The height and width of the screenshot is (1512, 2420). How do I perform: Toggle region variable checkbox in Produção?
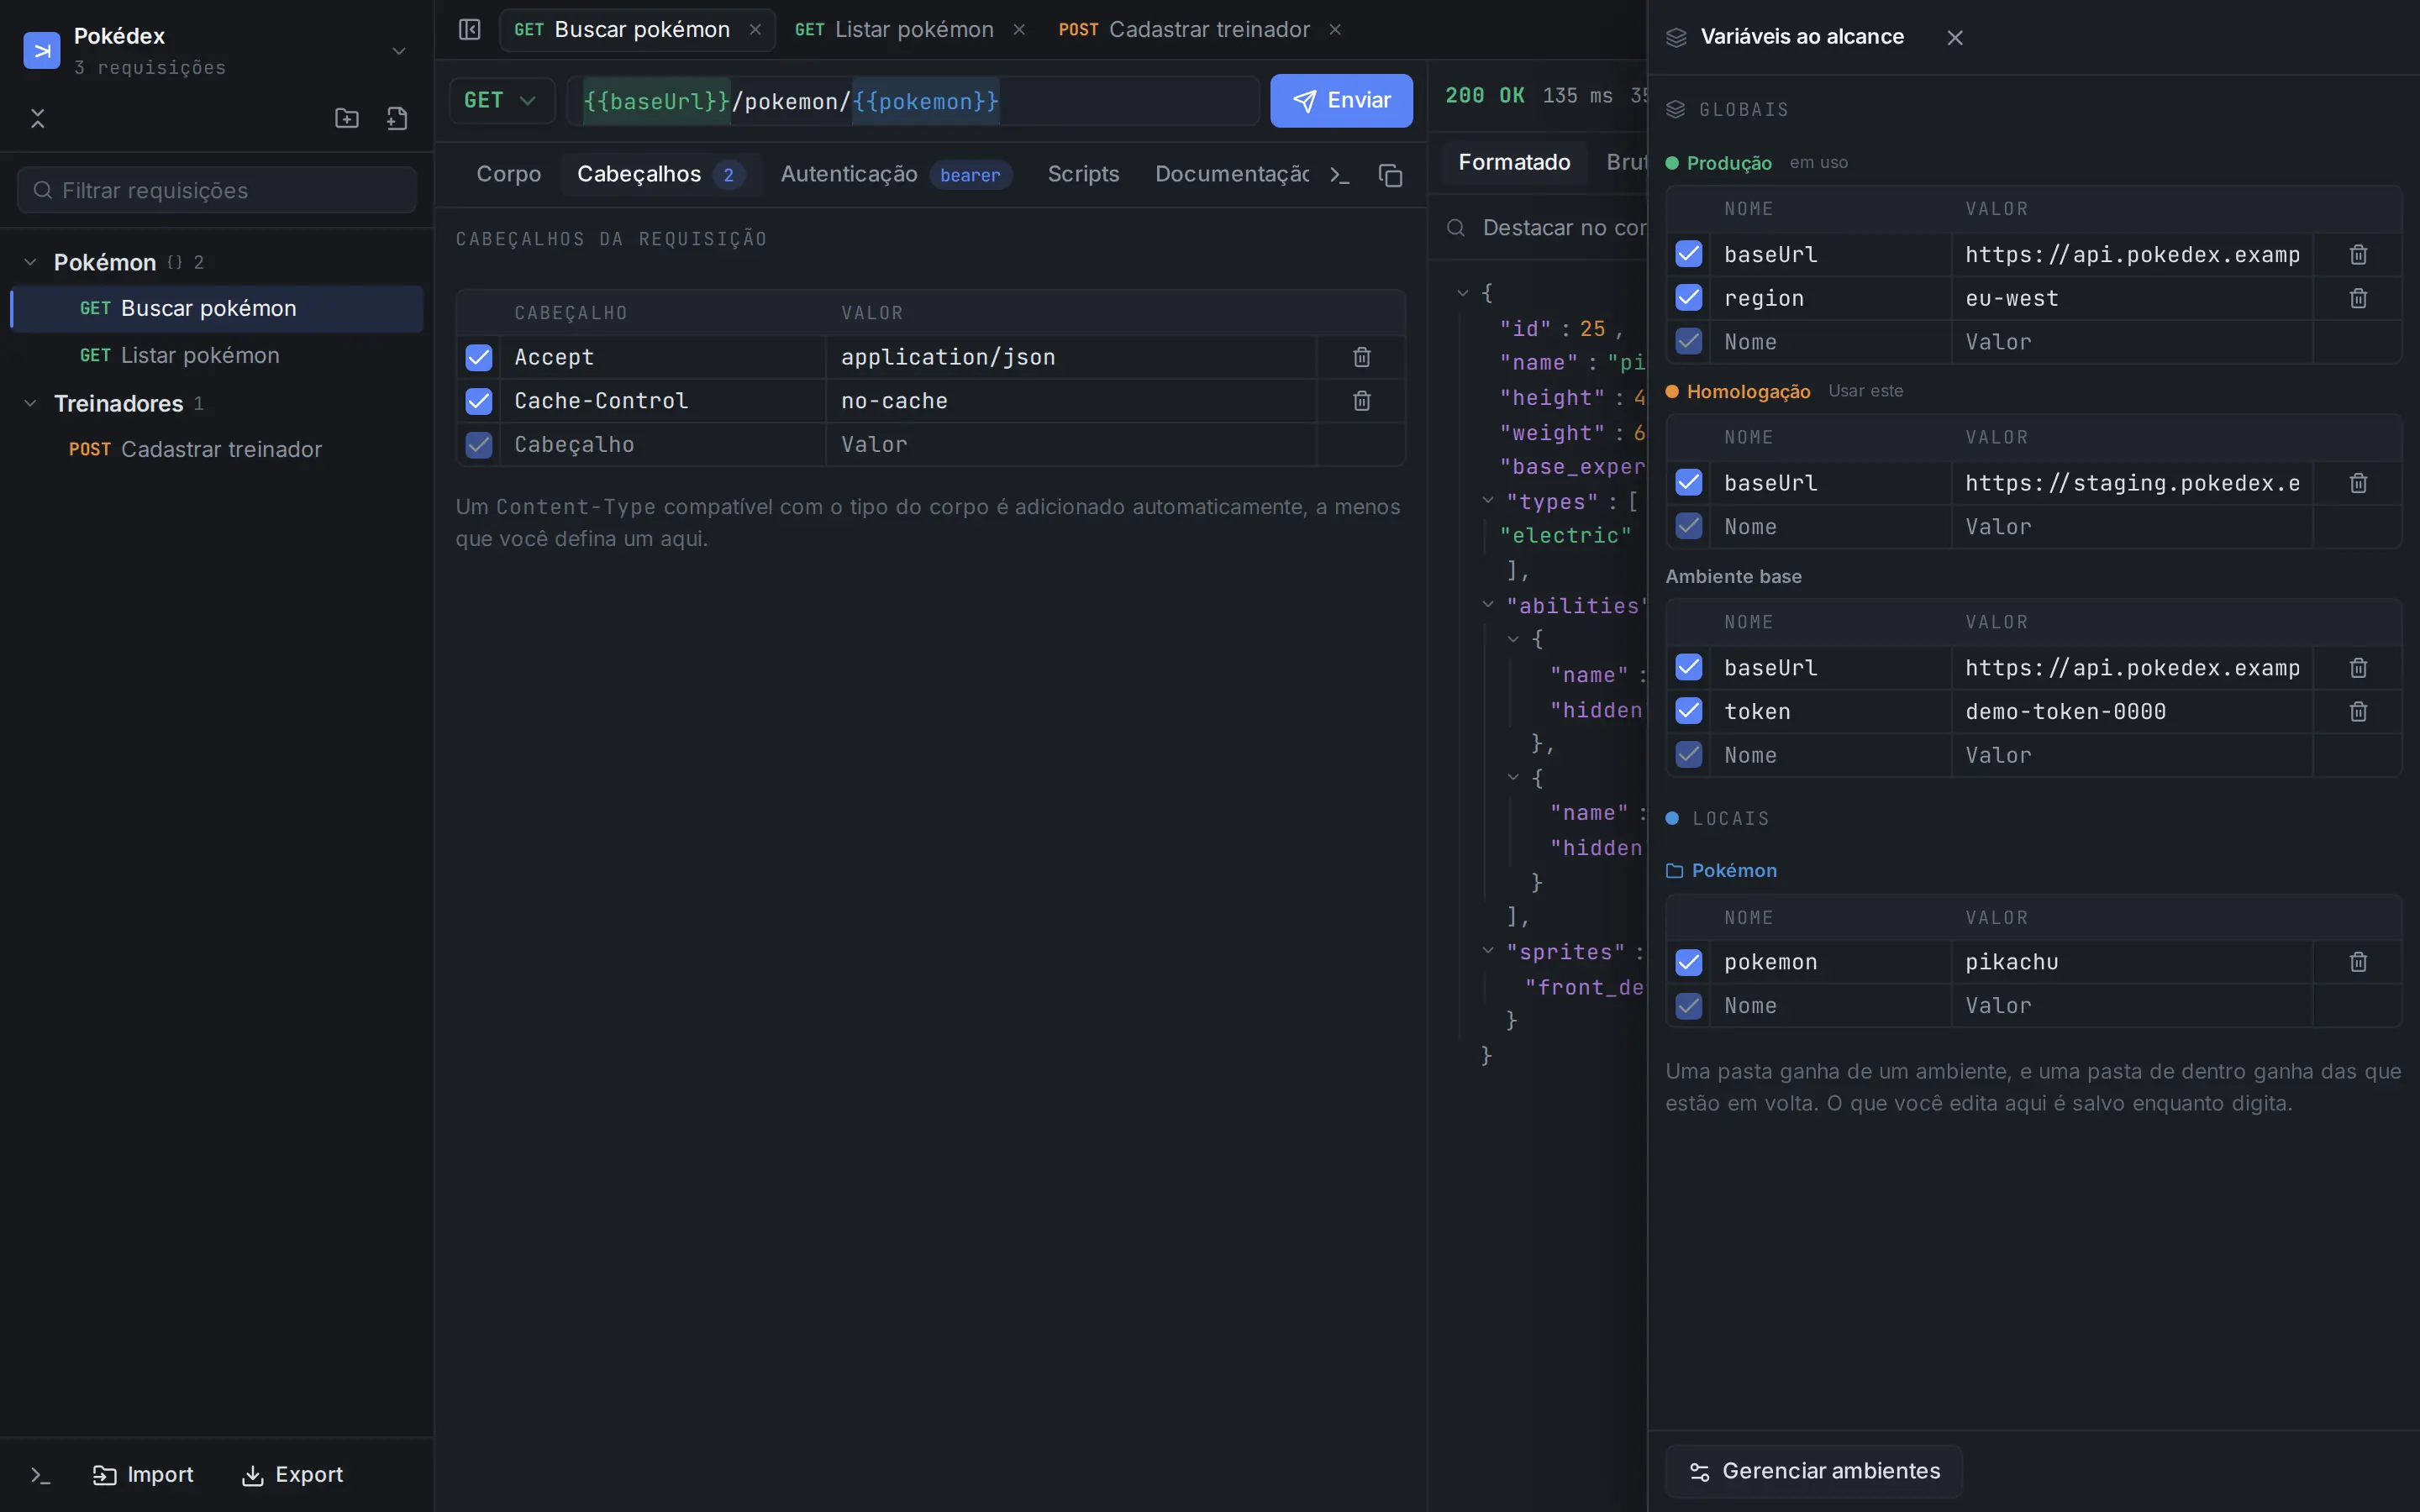click(1689, 298)
